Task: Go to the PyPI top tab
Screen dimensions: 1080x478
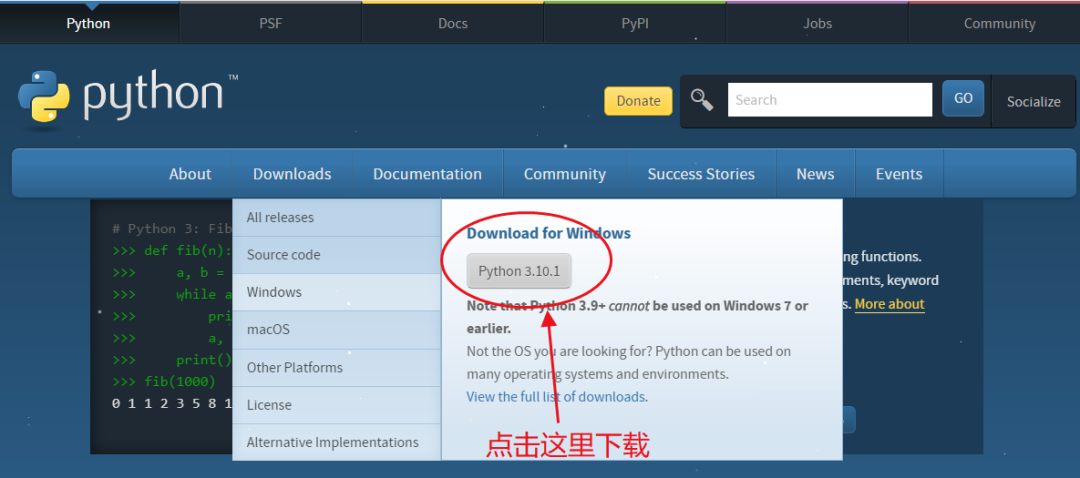Action: (635, 23)
